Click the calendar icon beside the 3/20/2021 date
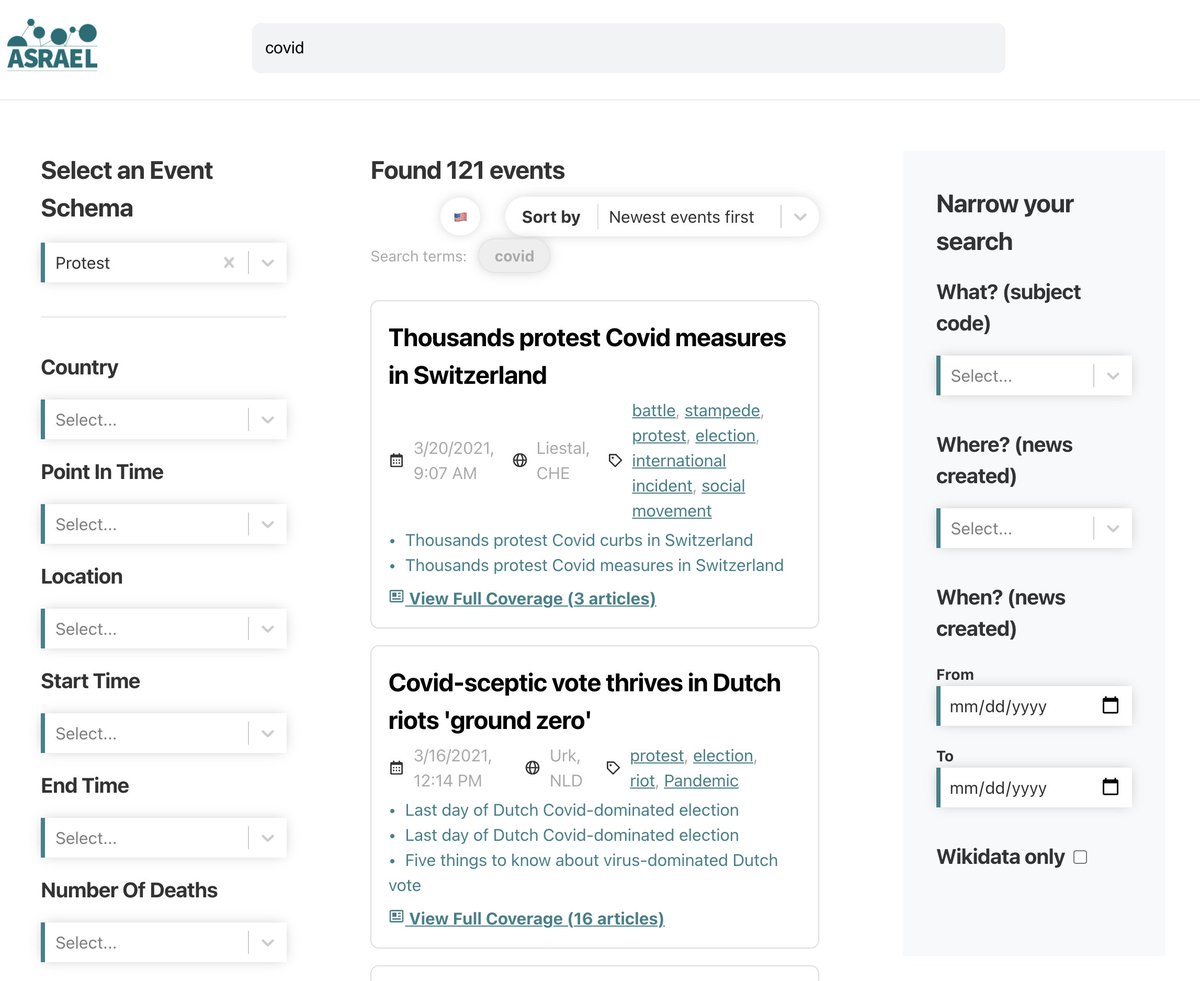 (396, 460)
